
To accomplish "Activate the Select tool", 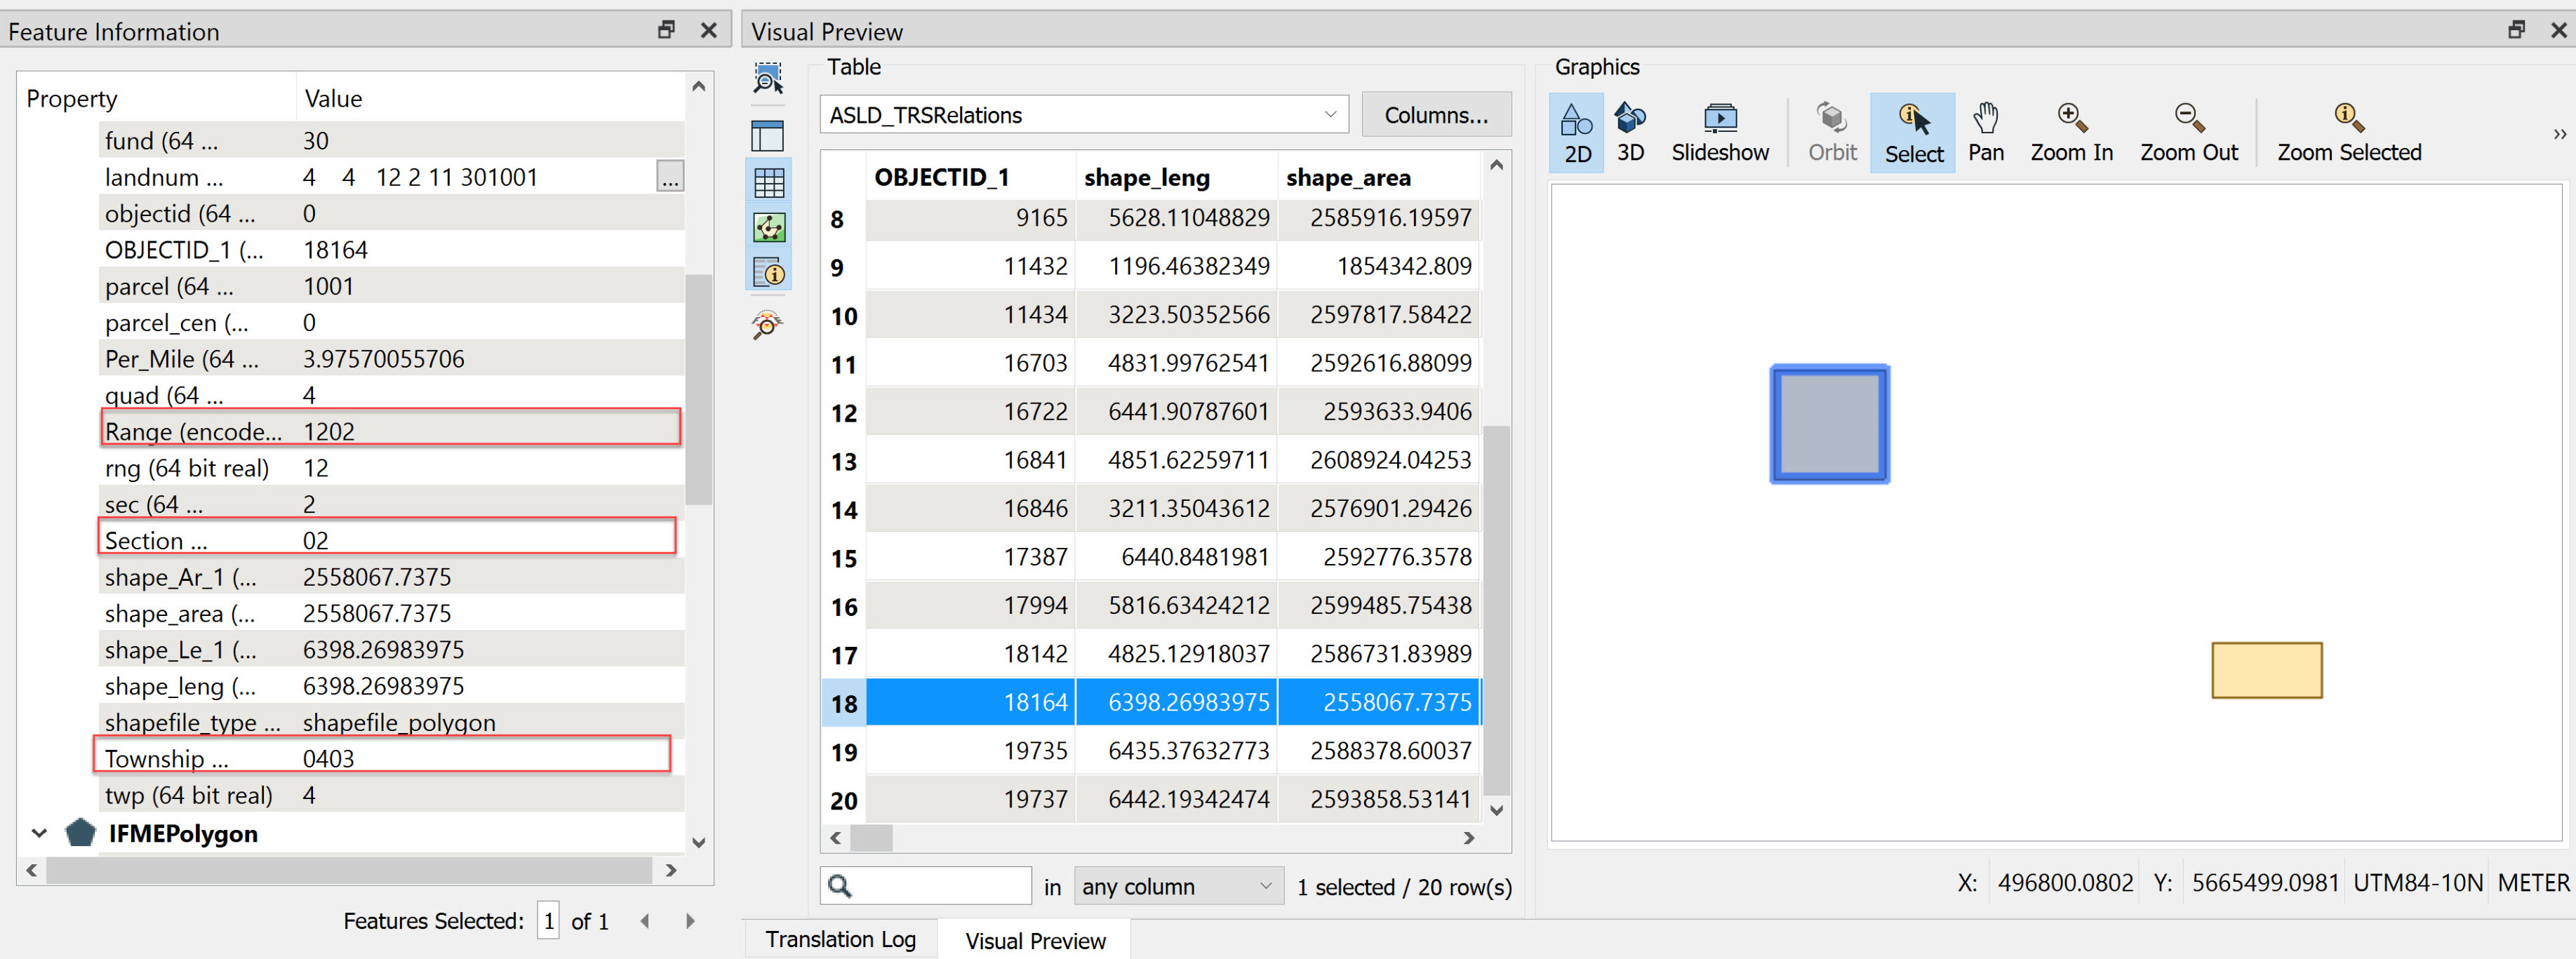I will (1913, 133).
